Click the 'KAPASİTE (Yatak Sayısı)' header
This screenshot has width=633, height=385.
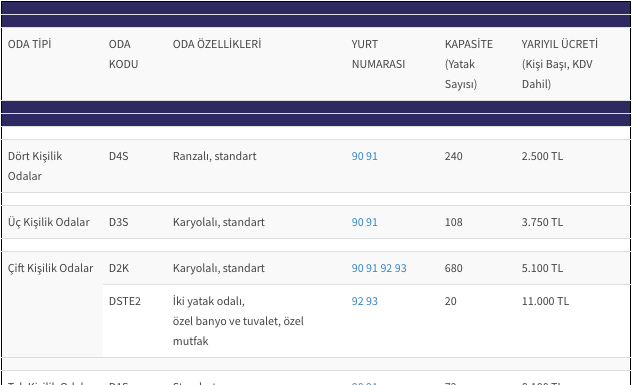[x=469, y=64]
